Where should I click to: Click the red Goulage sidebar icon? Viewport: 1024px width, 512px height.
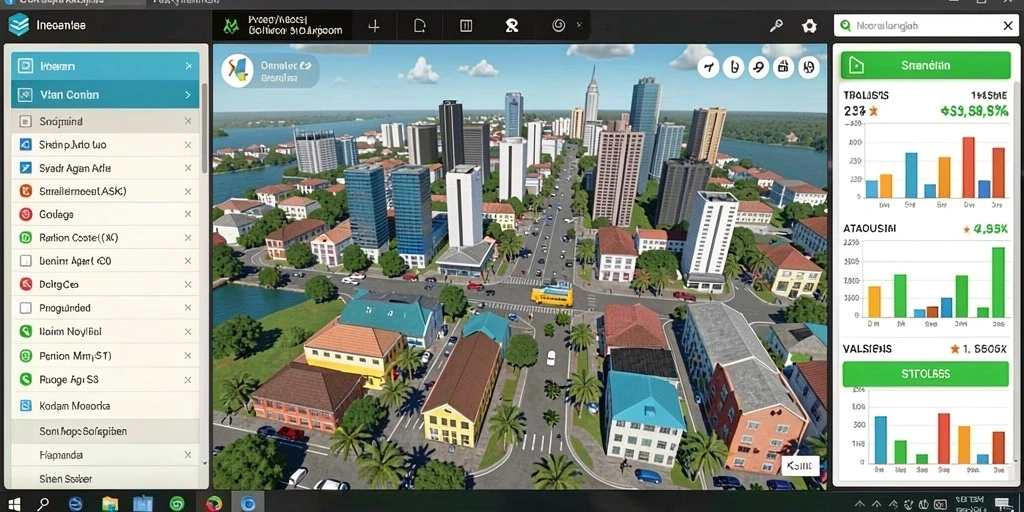pyautogui.click(x=25, y=214)
